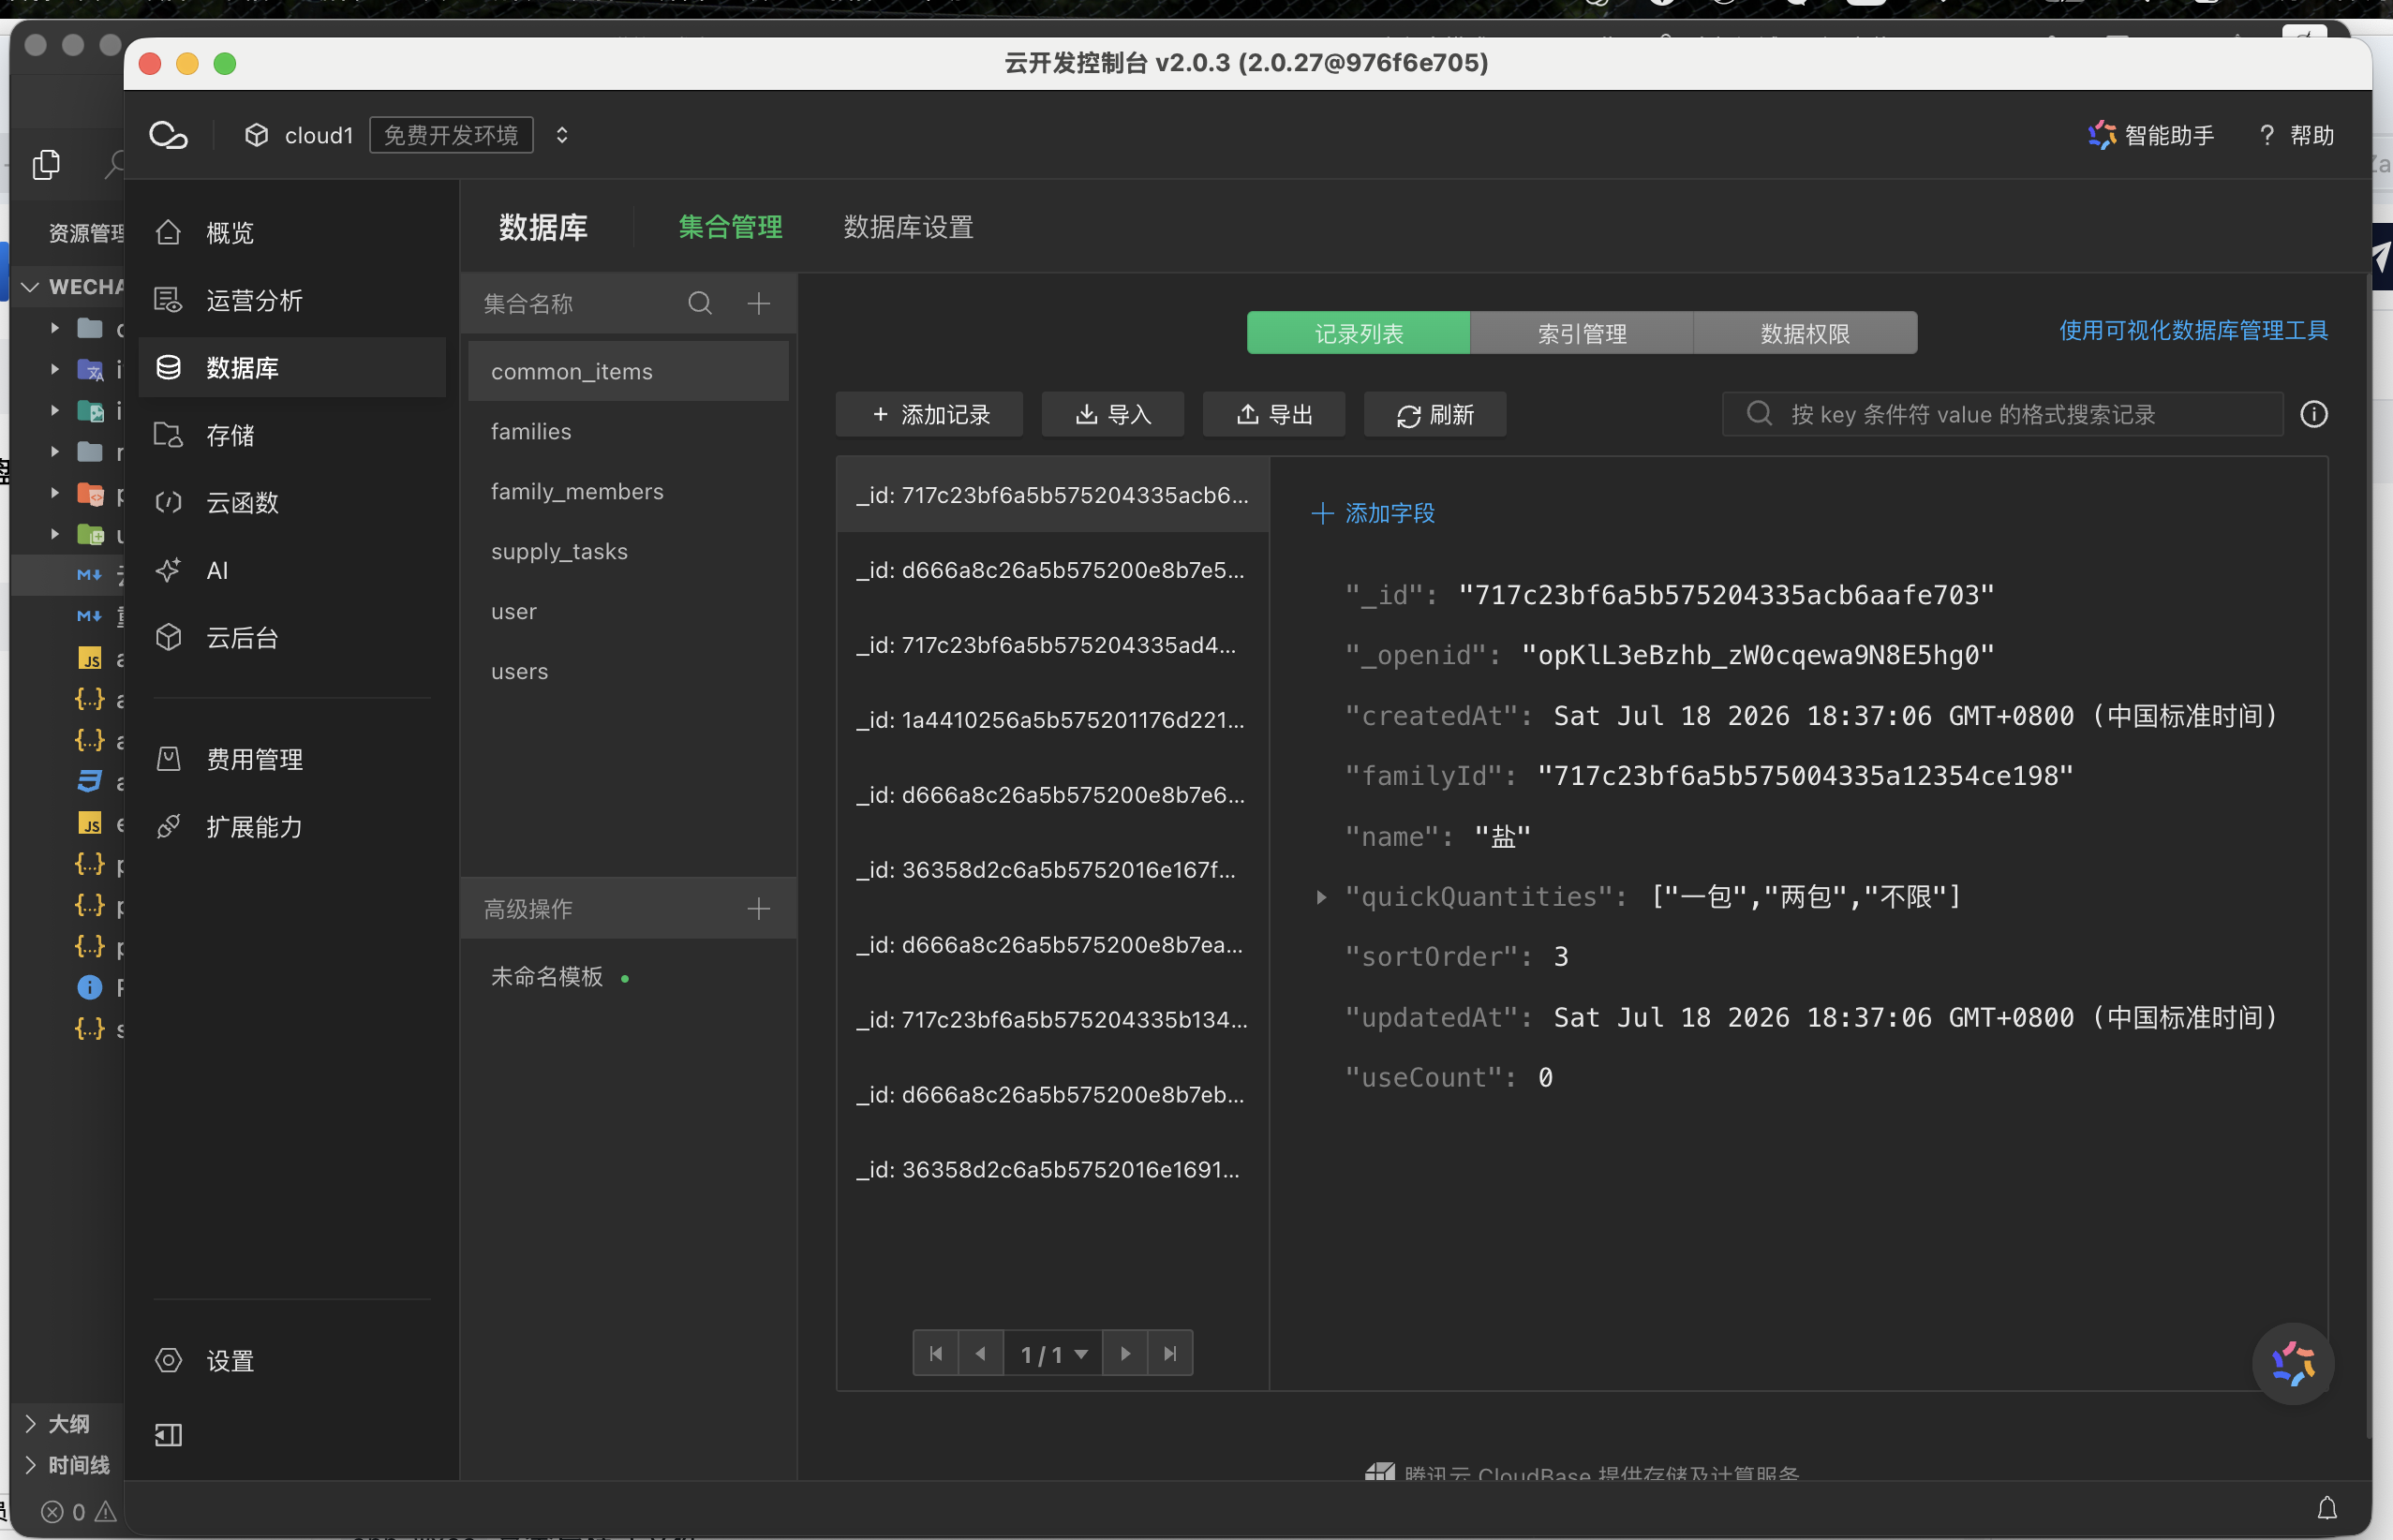
Task: Click the notification bell in status bar
Action: point(2327,1508)
